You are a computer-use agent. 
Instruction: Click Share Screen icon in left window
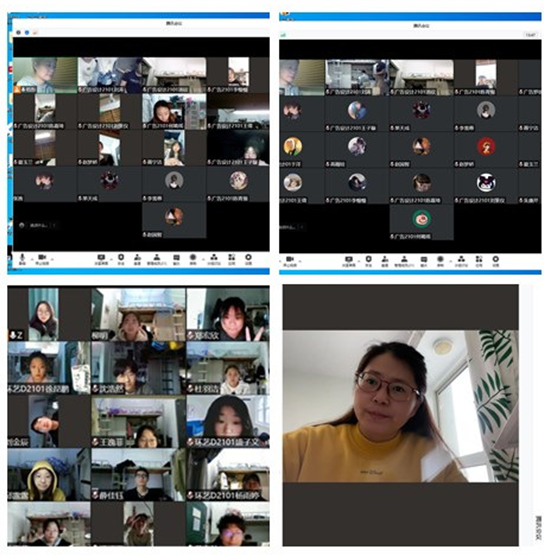[101, 259]
